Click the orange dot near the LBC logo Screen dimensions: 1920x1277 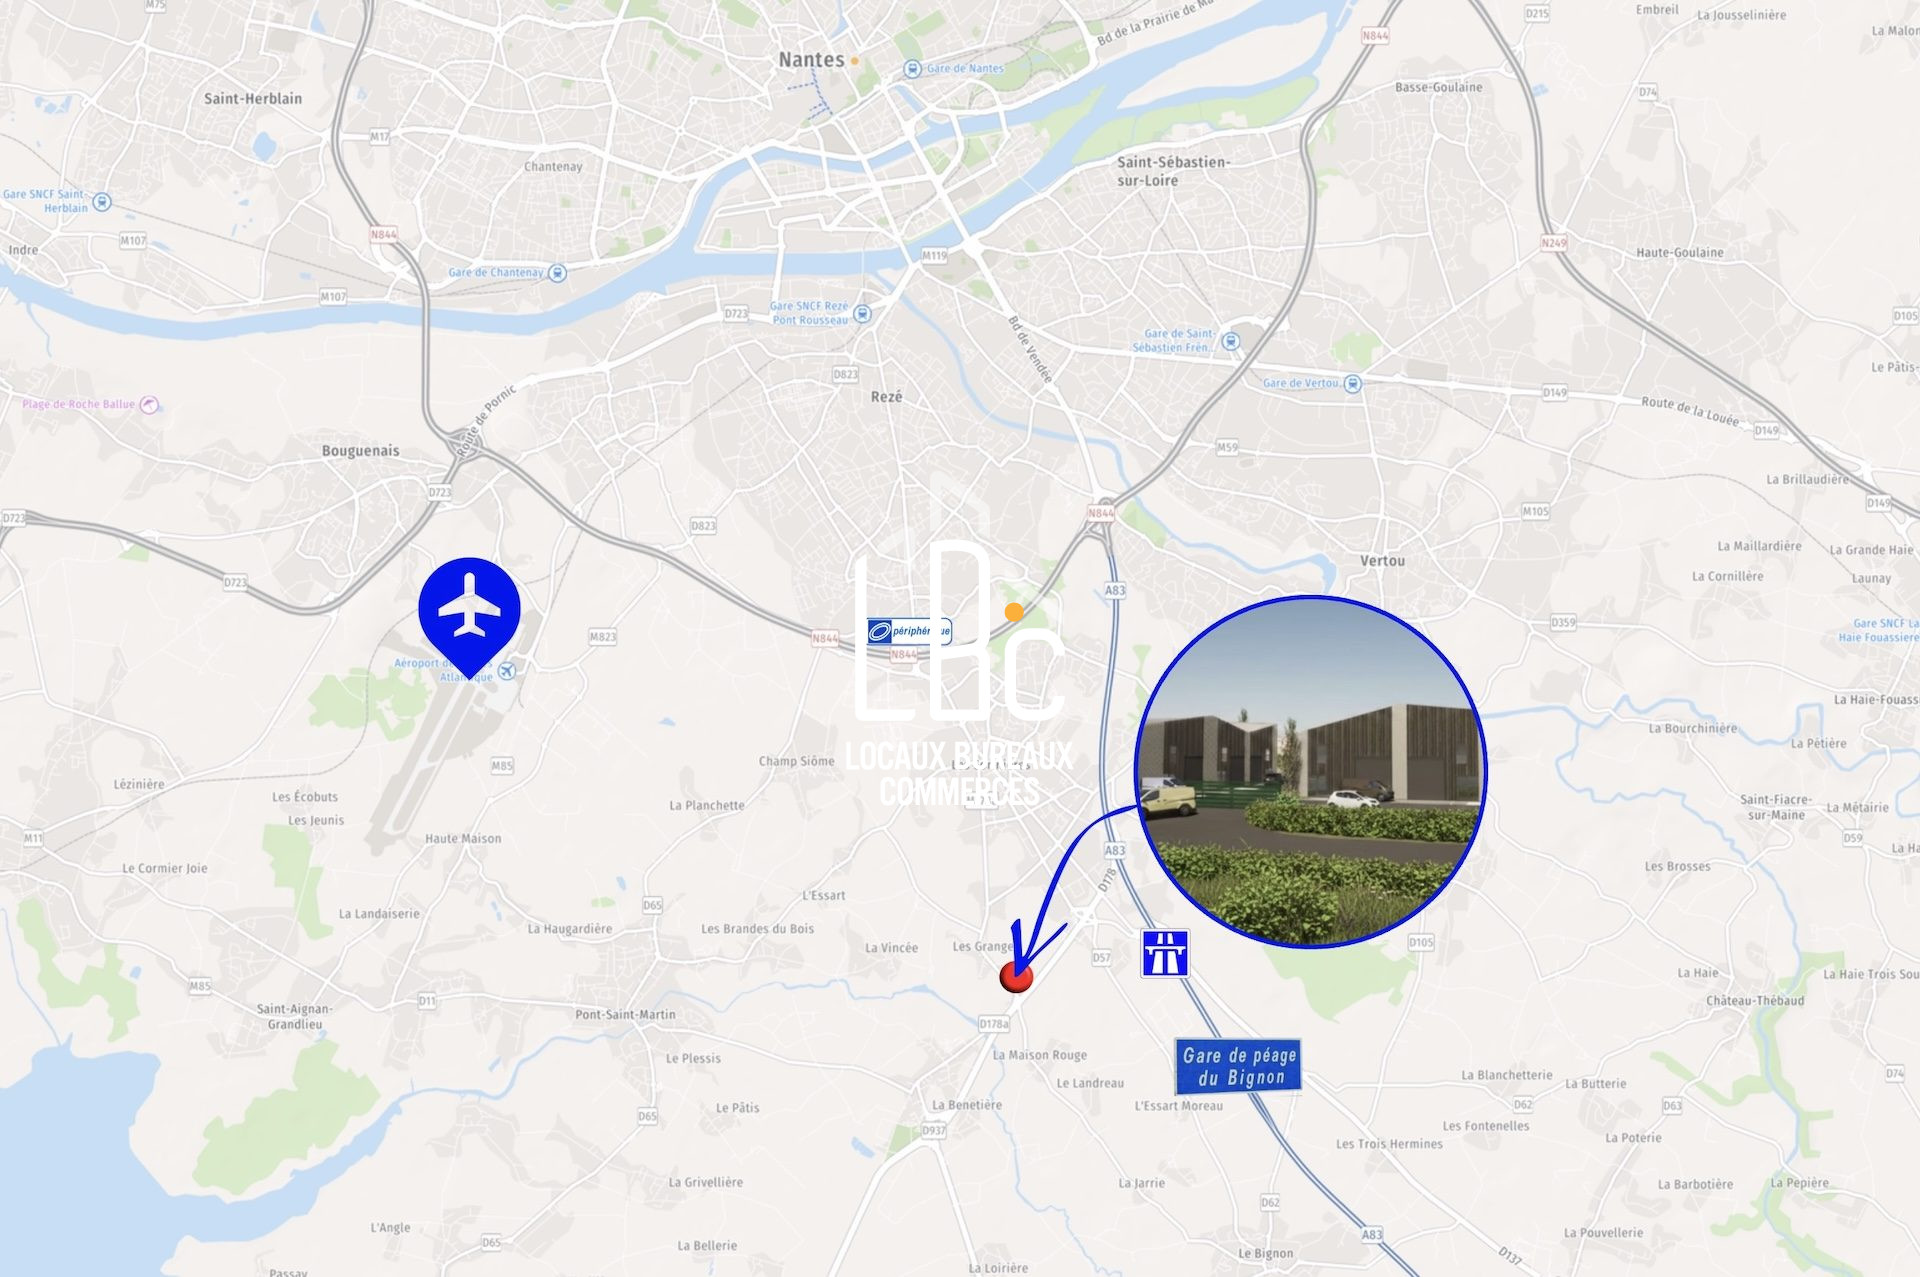[1014, 612]
